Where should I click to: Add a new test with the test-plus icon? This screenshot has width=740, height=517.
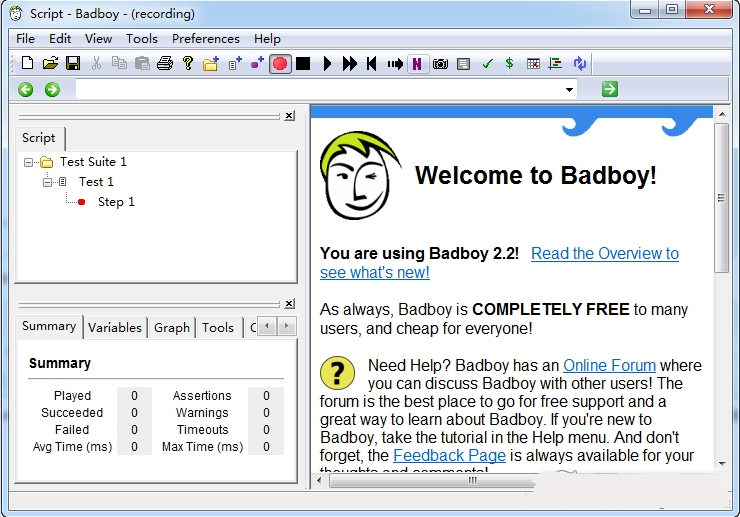point(235,63)
